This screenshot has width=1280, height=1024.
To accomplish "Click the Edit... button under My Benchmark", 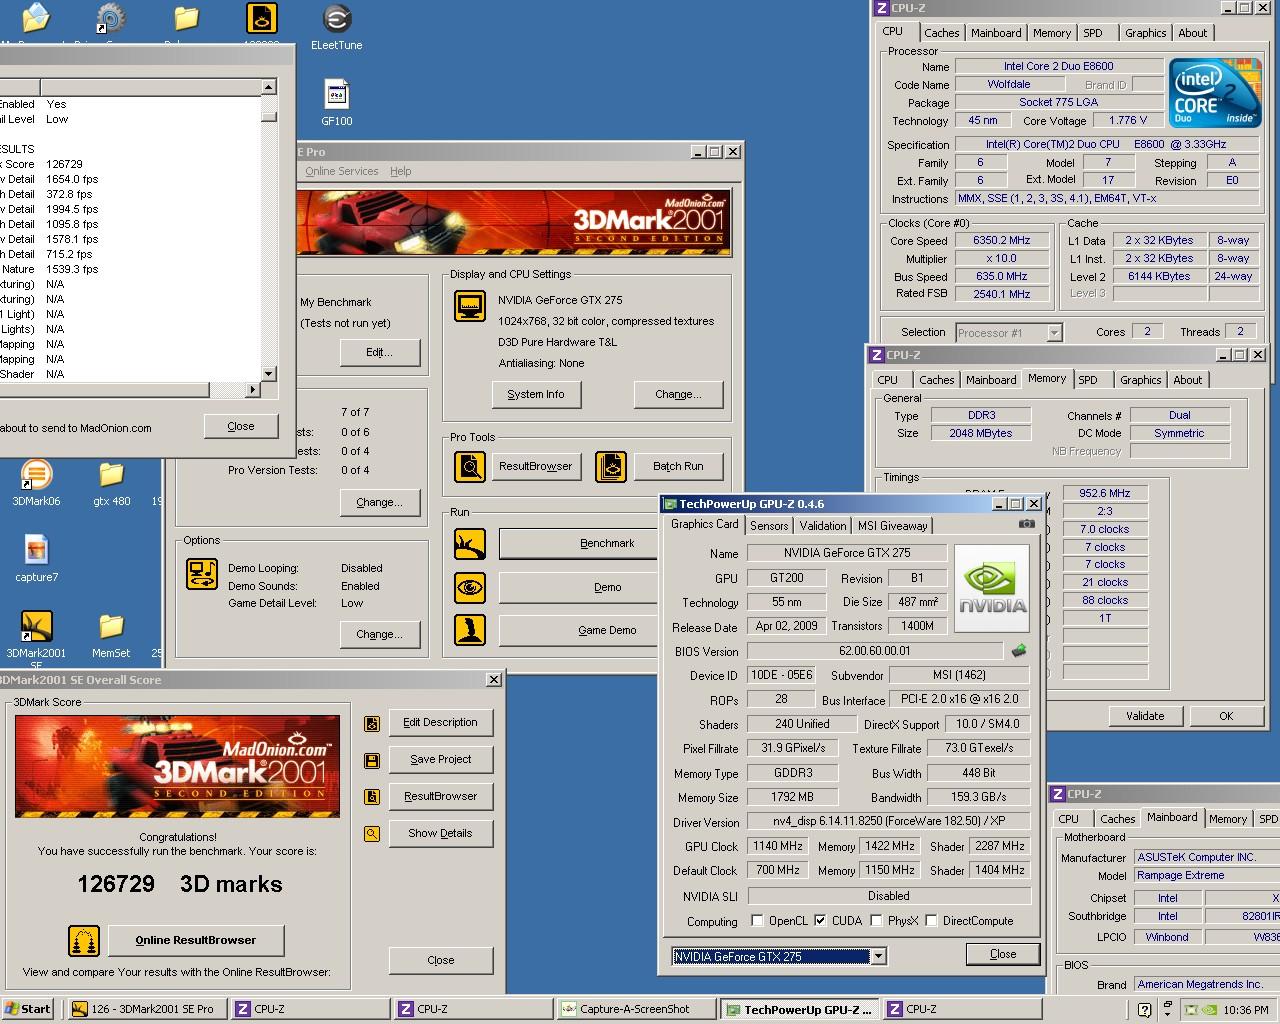I will click(379, 352).
